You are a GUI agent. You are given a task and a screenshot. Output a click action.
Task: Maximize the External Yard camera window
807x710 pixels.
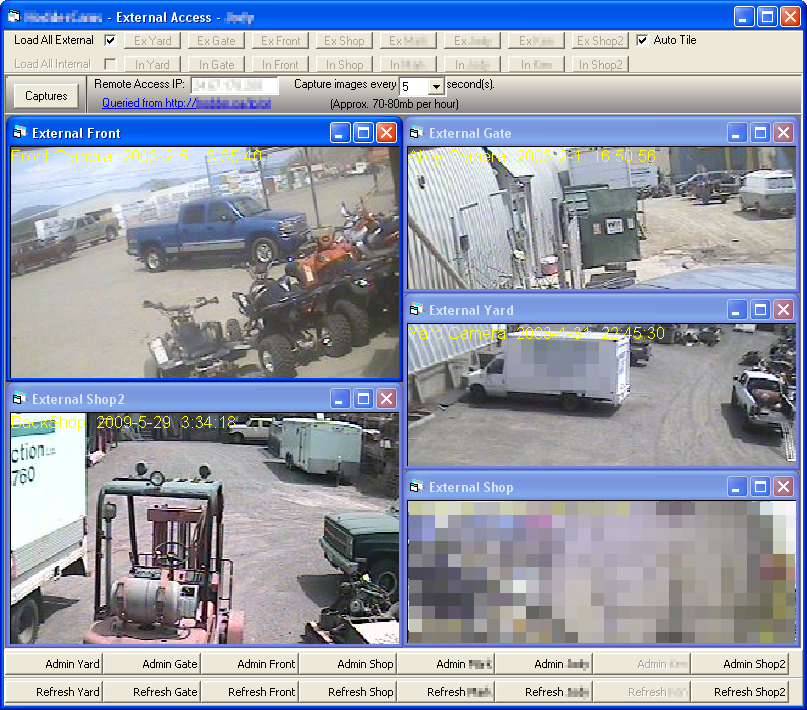coord(760,310)
